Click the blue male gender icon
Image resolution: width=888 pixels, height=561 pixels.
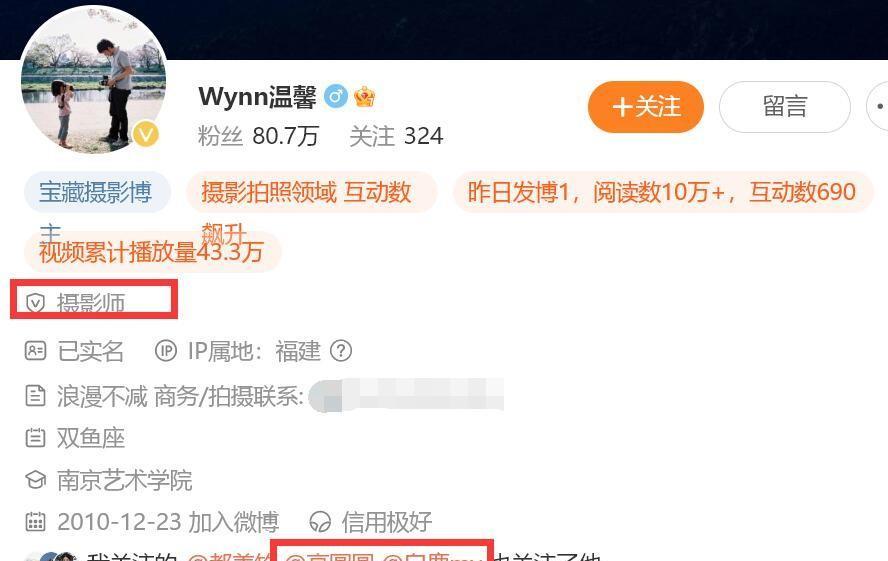(x=336, y=97)
